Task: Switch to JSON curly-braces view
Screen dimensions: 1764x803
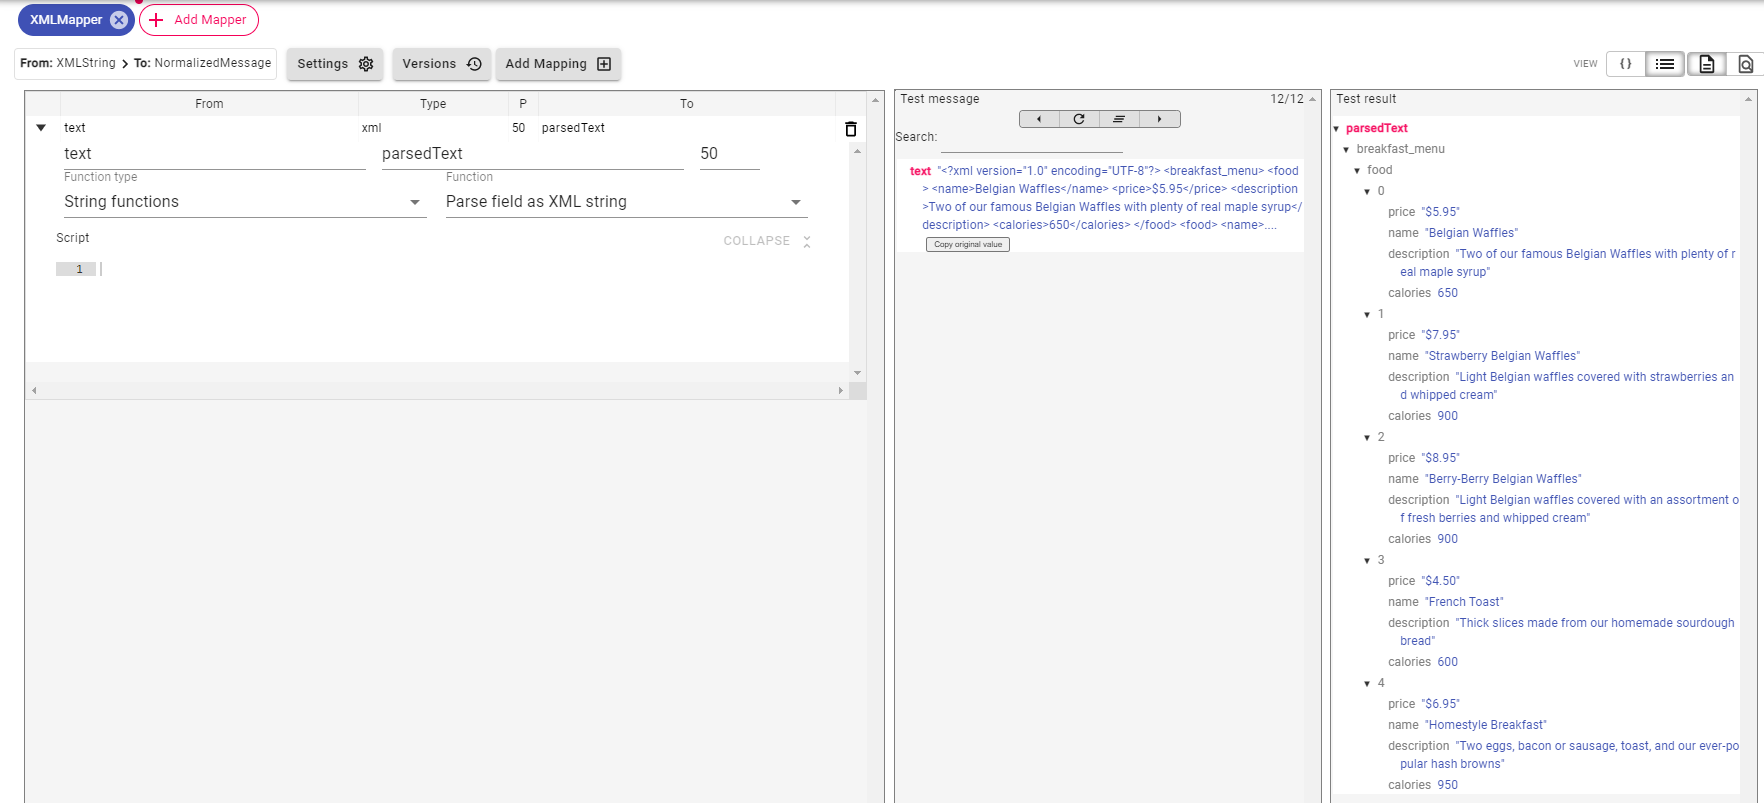Action: pyautogui.click(x=1625, y=64)
